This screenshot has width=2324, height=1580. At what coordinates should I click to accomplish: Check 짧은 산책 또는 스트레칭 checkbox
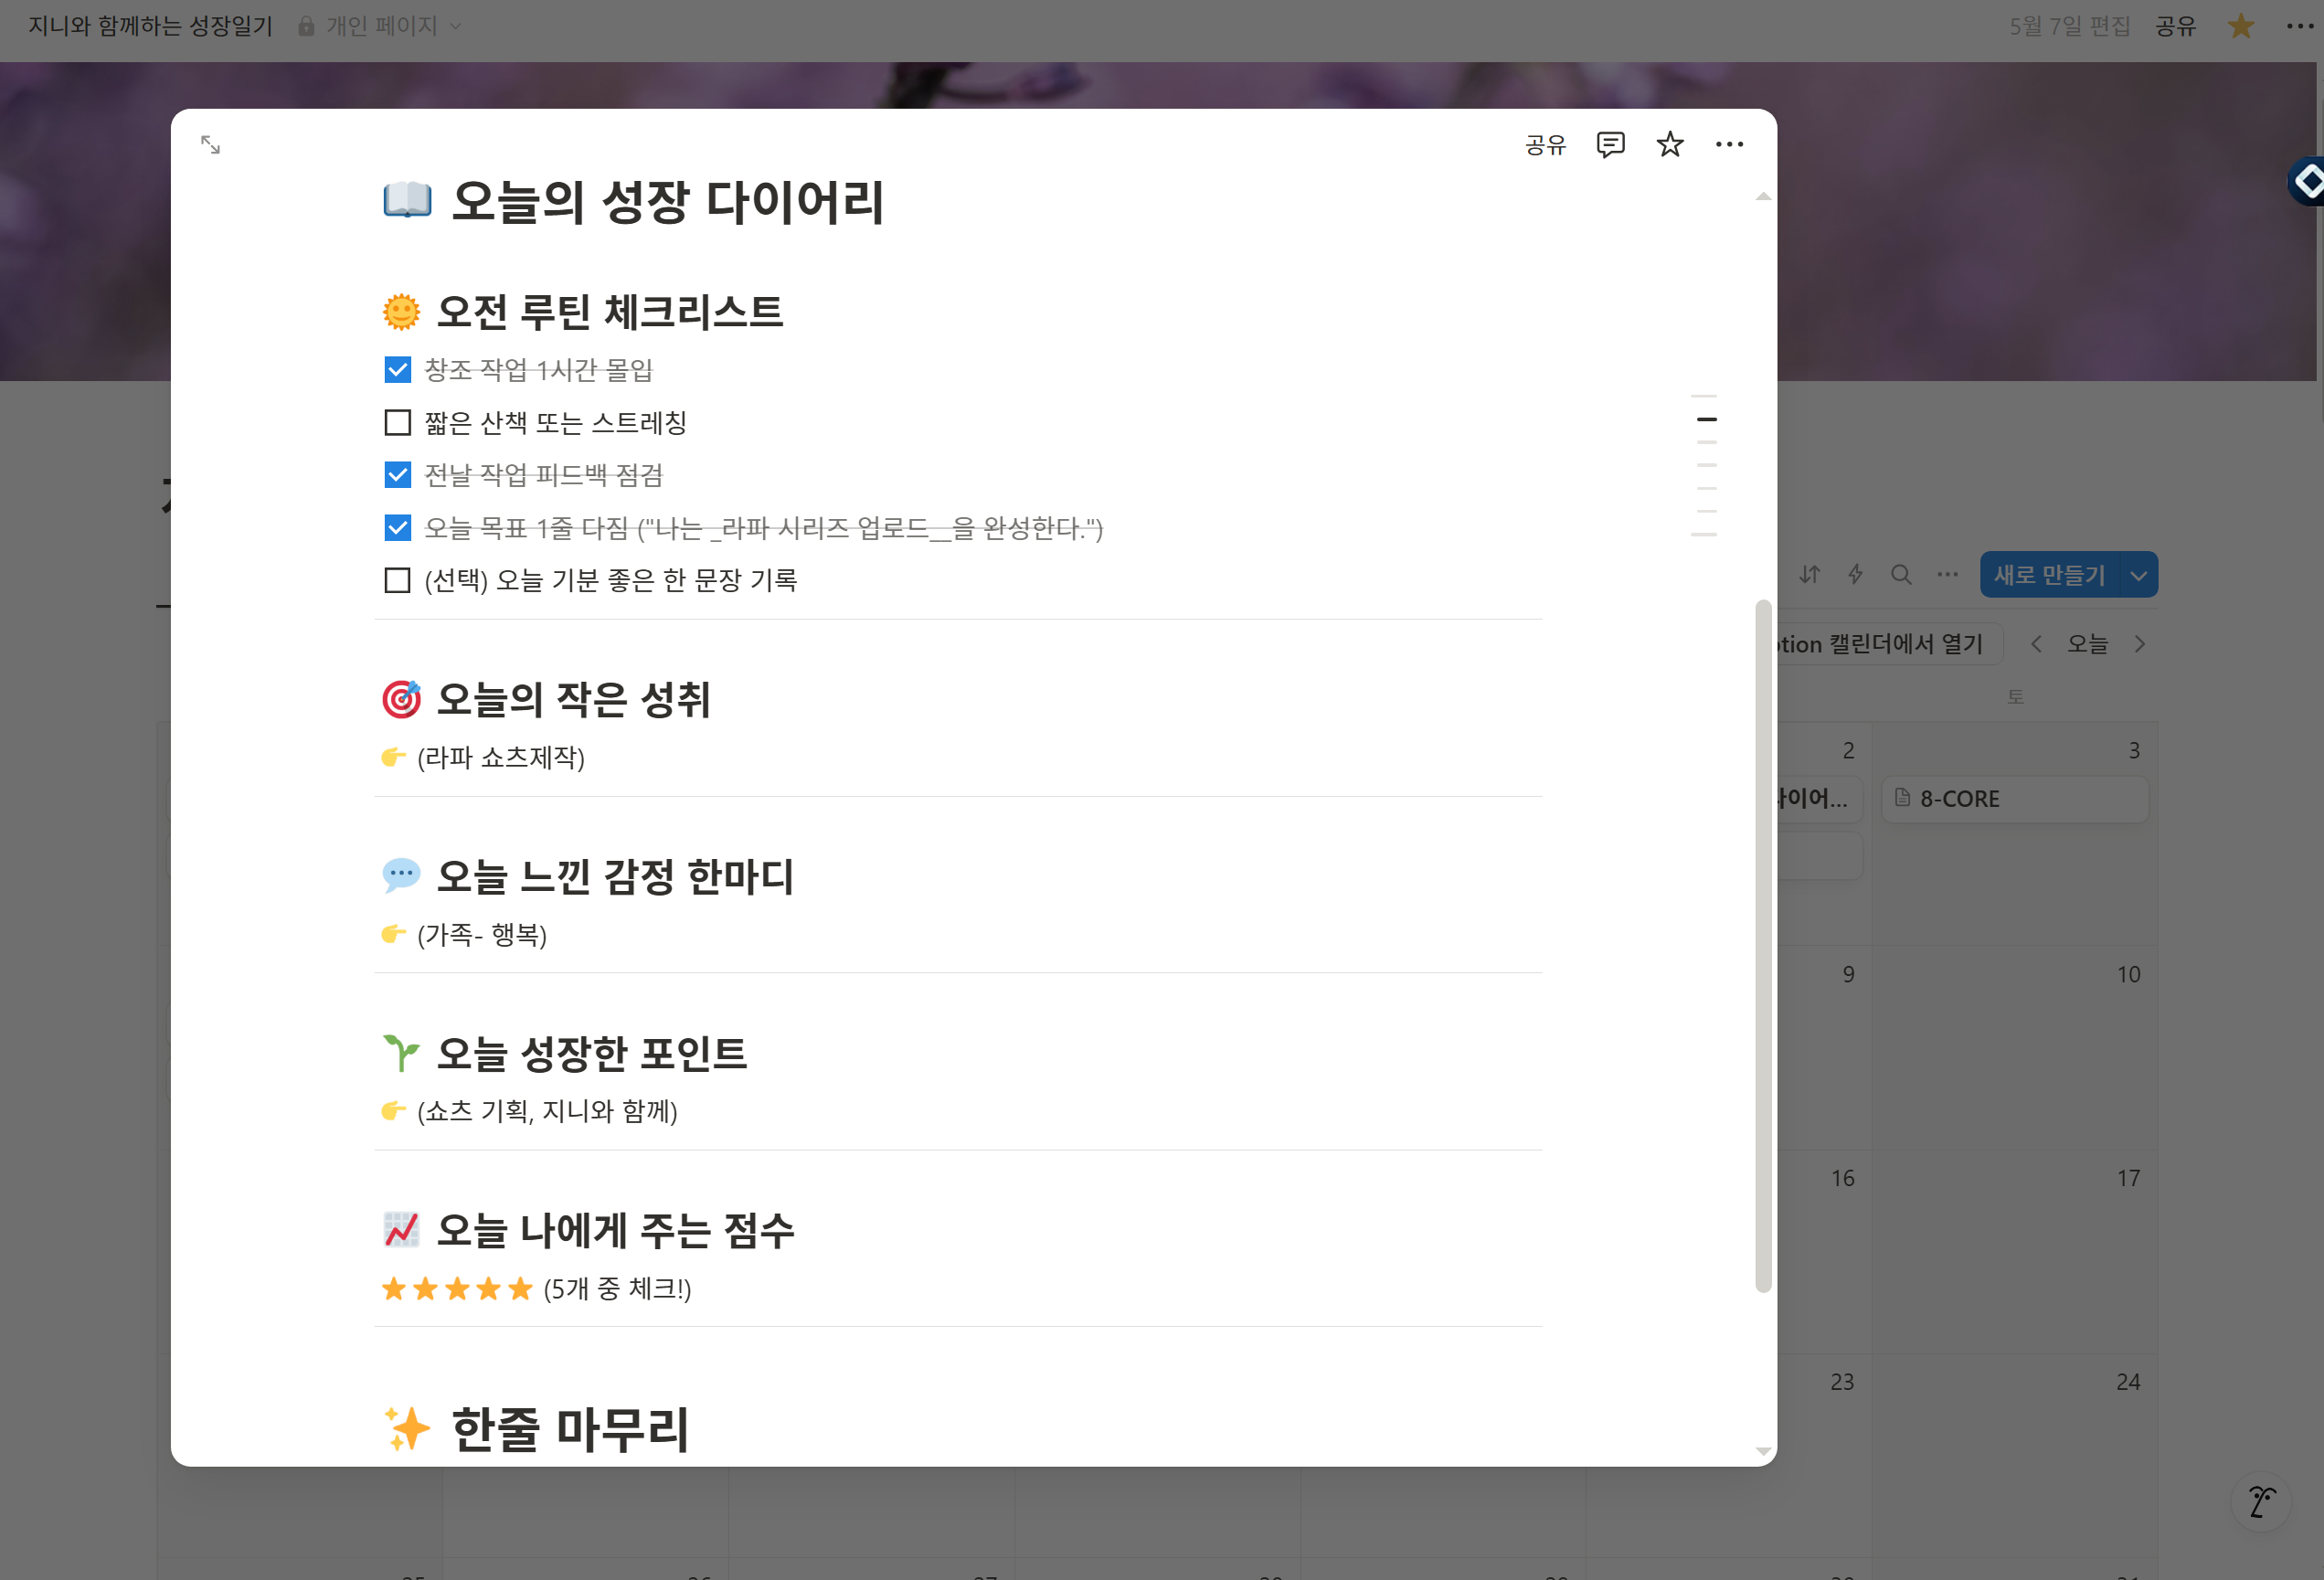[x=398, y=423]
